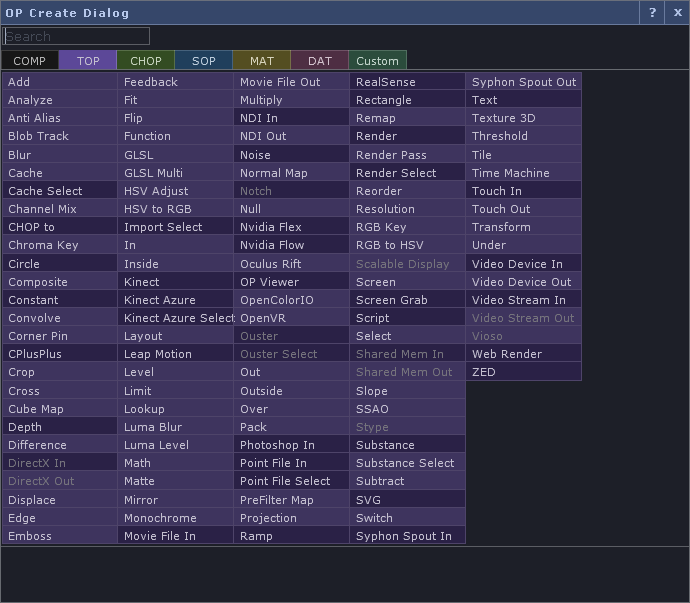Select the Monochrome operator
The width and height of the screenshot is (690, 603).
176,518
